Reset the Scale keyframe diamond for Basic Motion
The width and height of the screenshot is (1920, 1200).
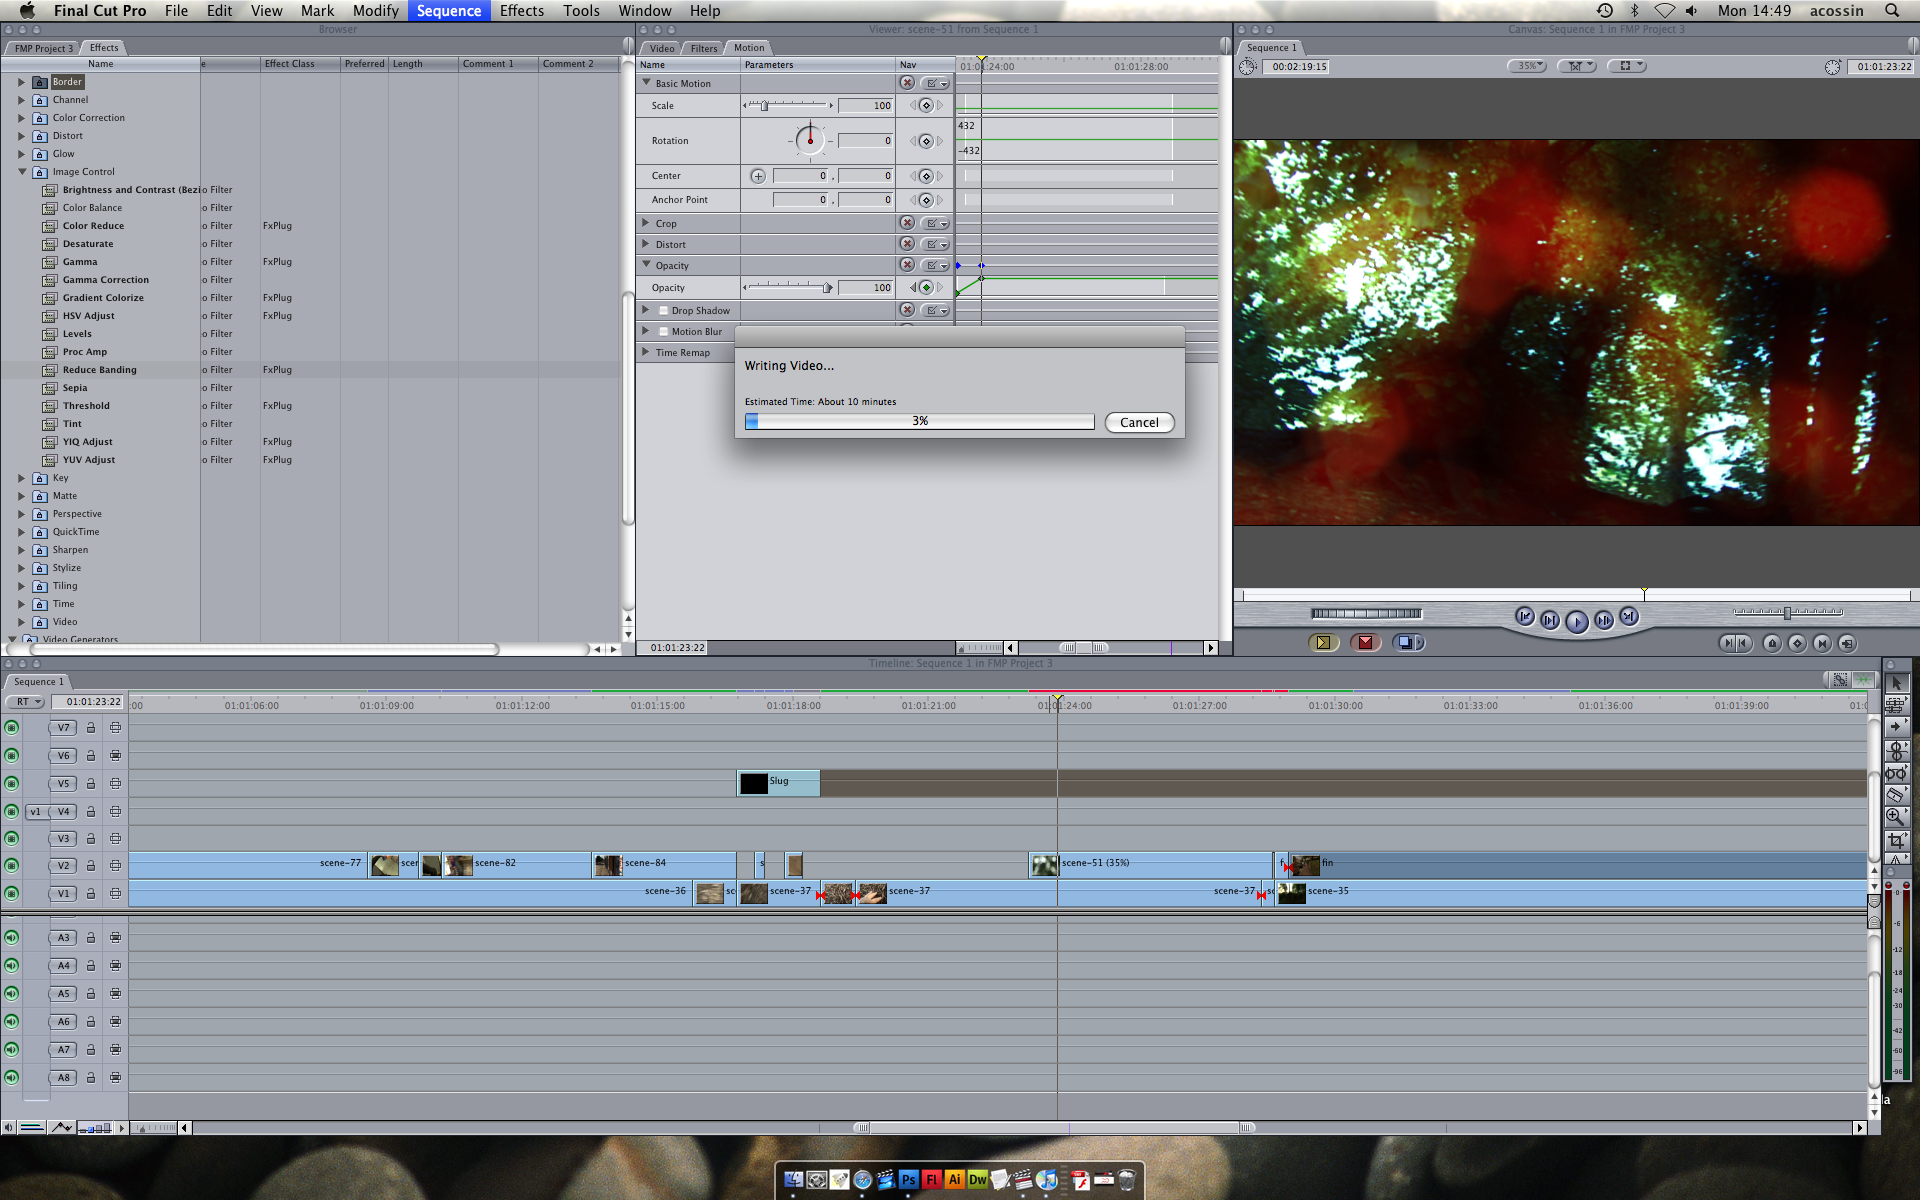926,105
